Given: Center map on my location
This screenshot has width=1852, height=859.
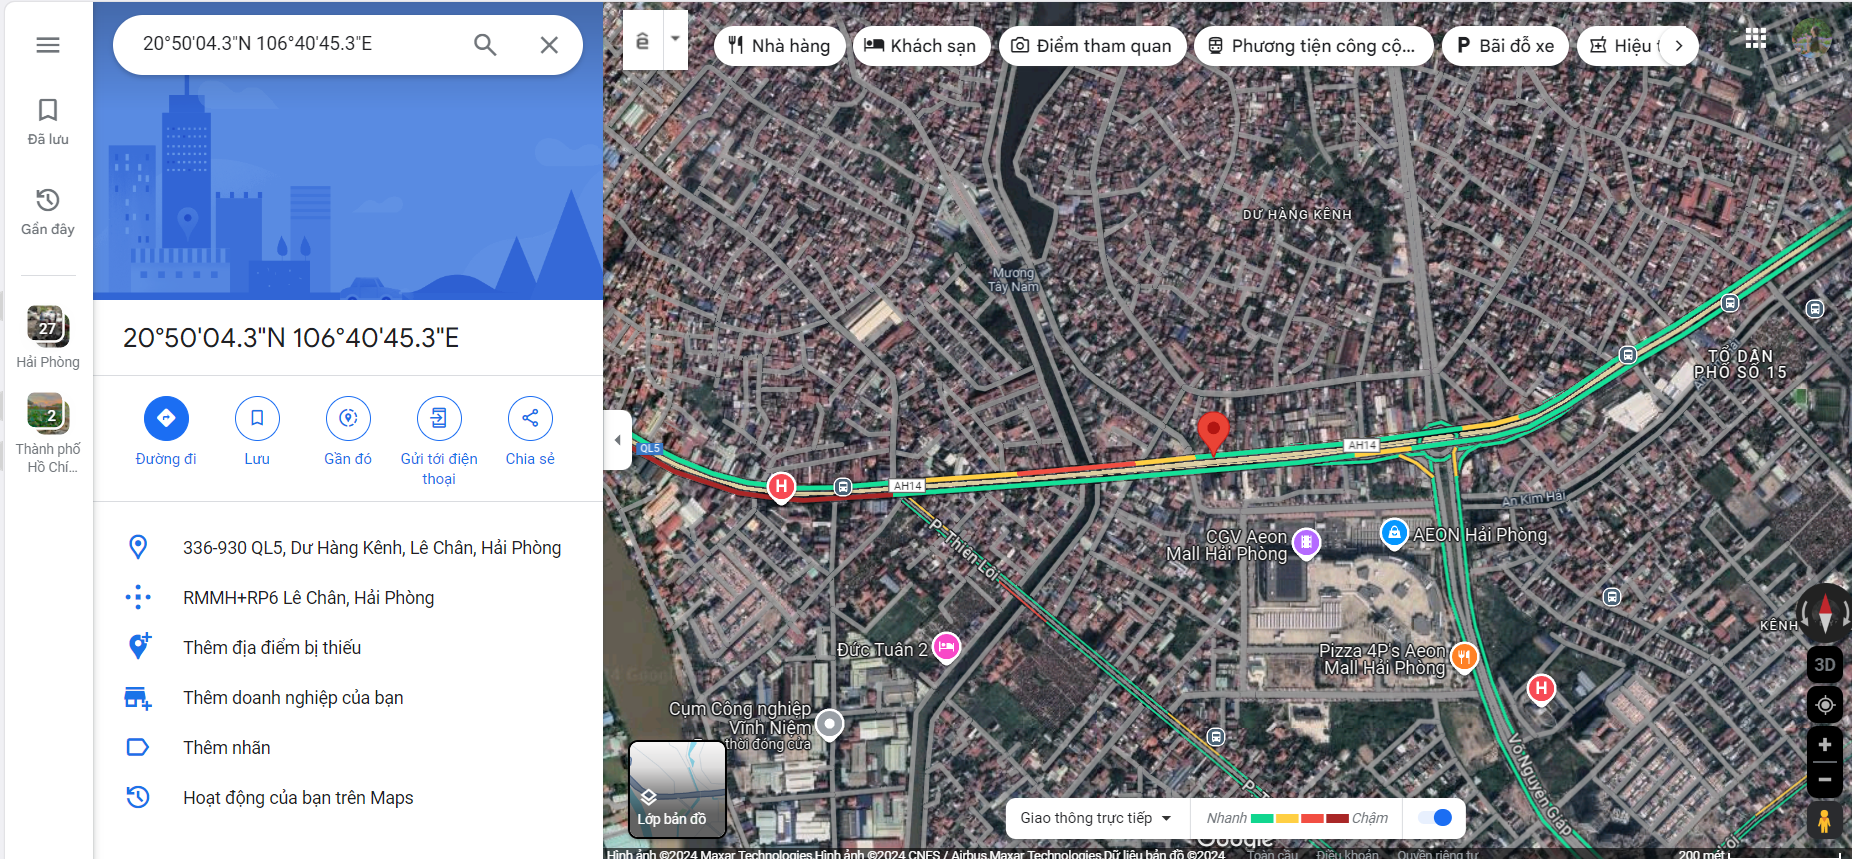Looking at the screenshot, I should (1824, 705).
